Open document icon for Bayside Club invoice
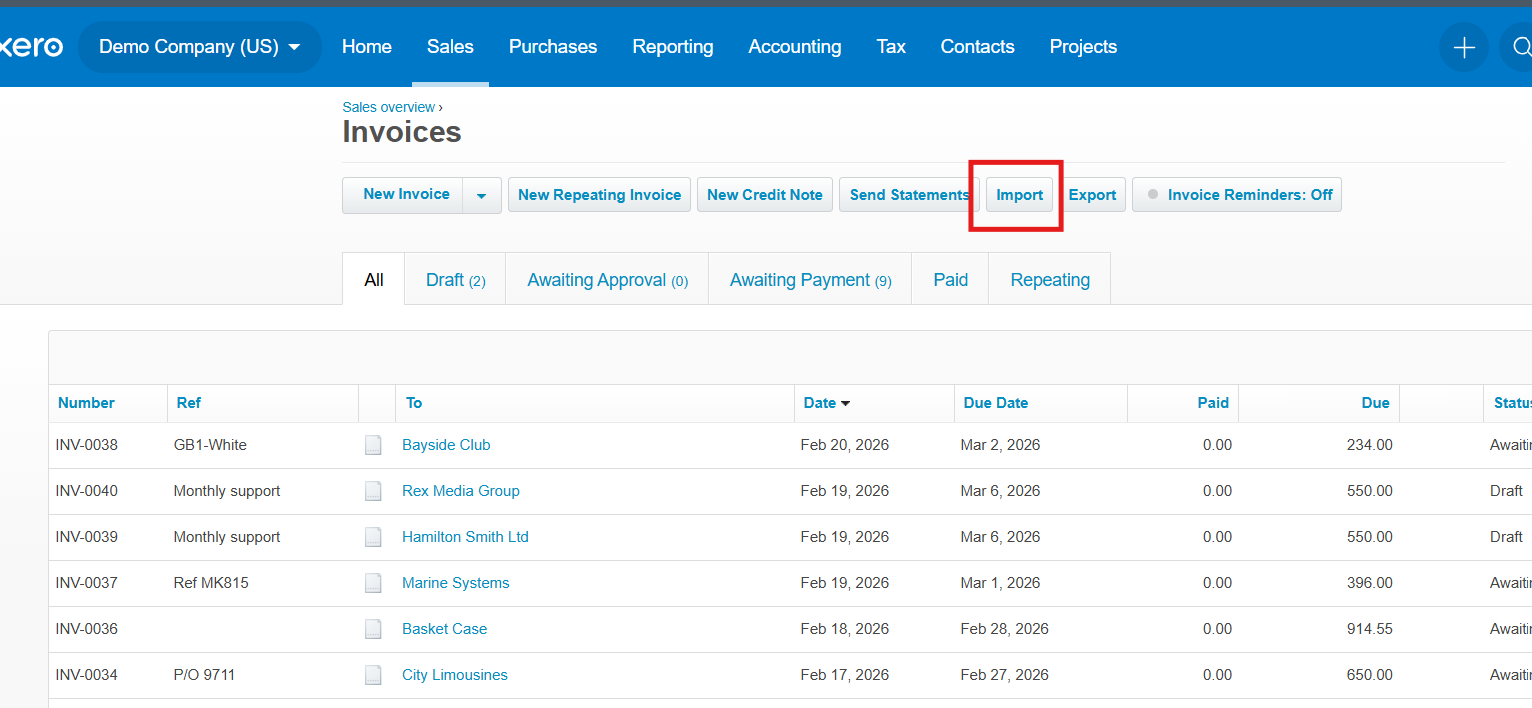 [373, 445]
